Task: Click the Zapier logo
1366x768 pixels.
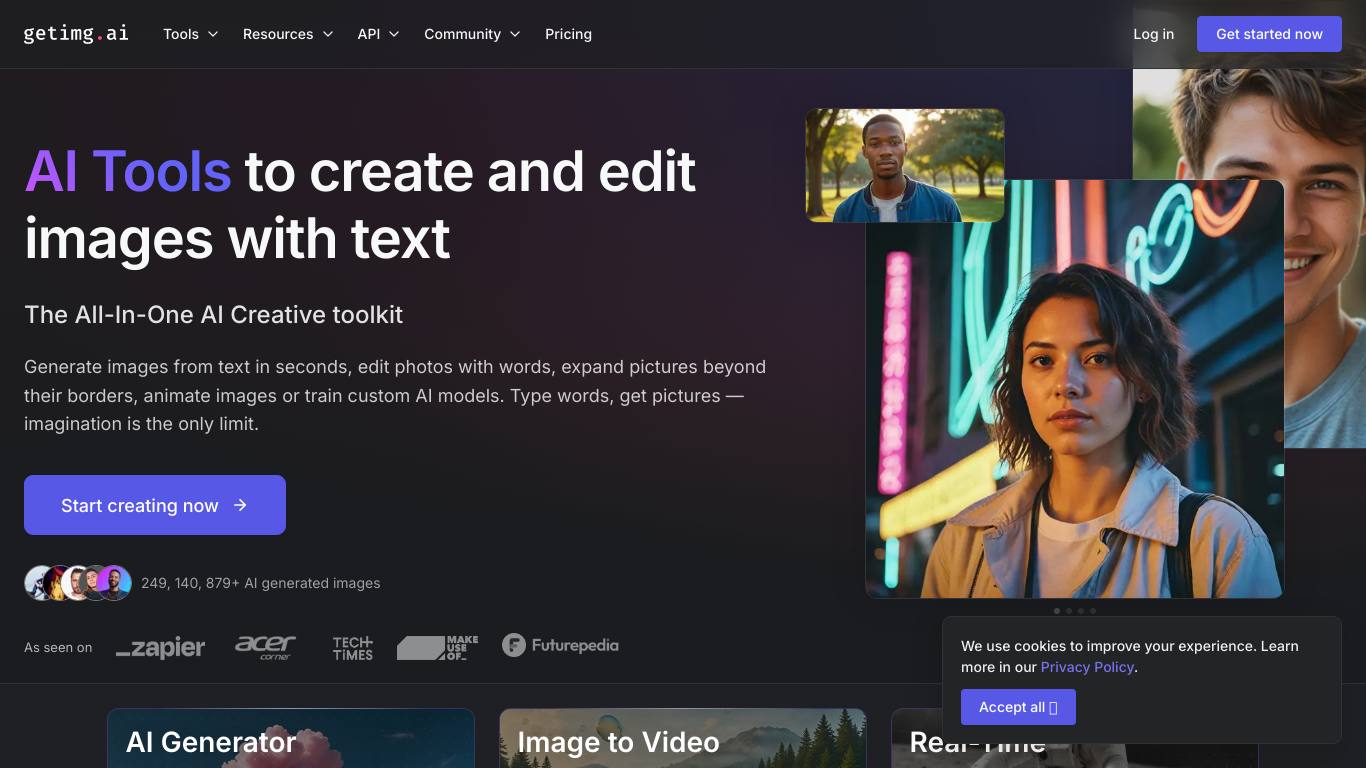Action: (160, 647)
